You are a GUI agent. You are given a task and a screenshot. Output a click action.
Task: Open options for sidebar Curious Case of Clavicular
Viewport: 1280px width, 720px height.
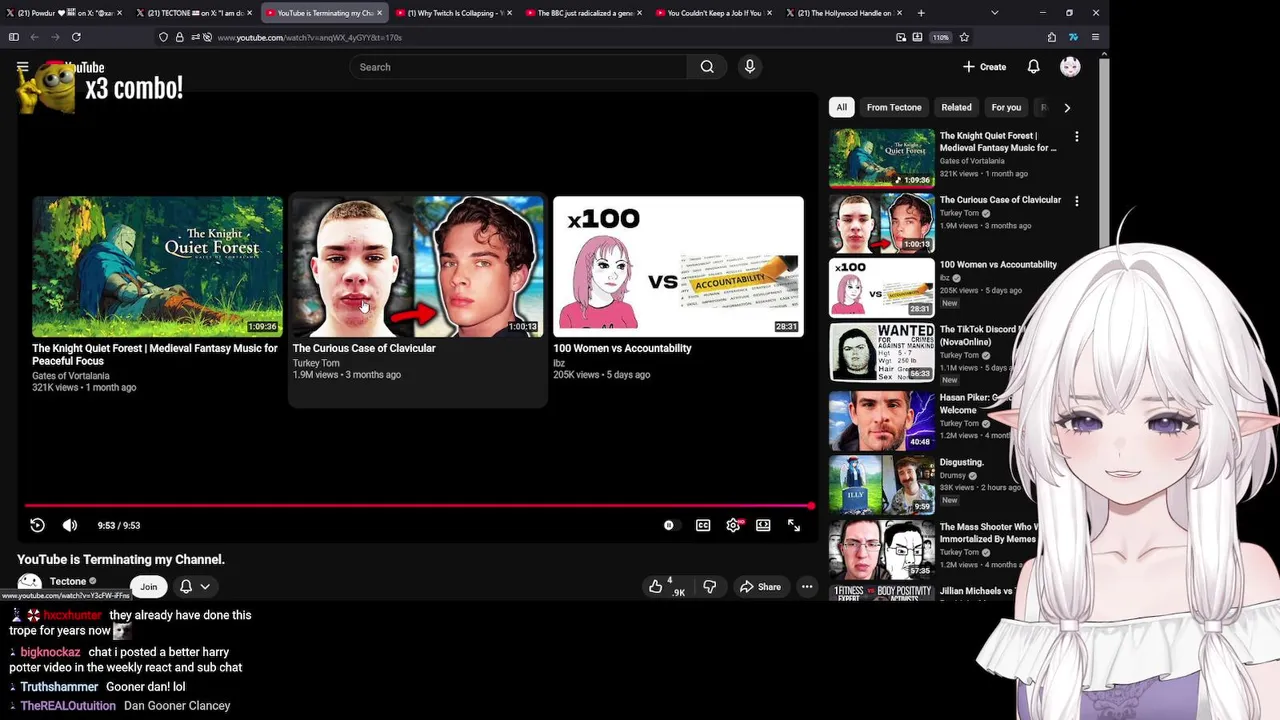(1076, 201)
